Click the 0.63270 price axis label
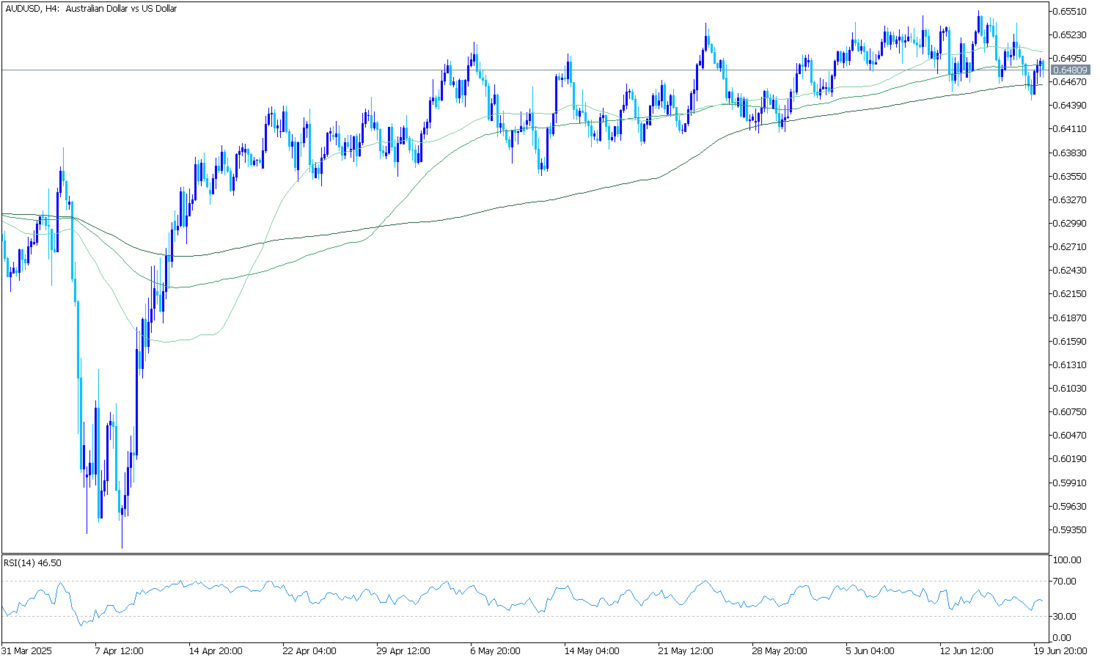 click(1071, 200)
